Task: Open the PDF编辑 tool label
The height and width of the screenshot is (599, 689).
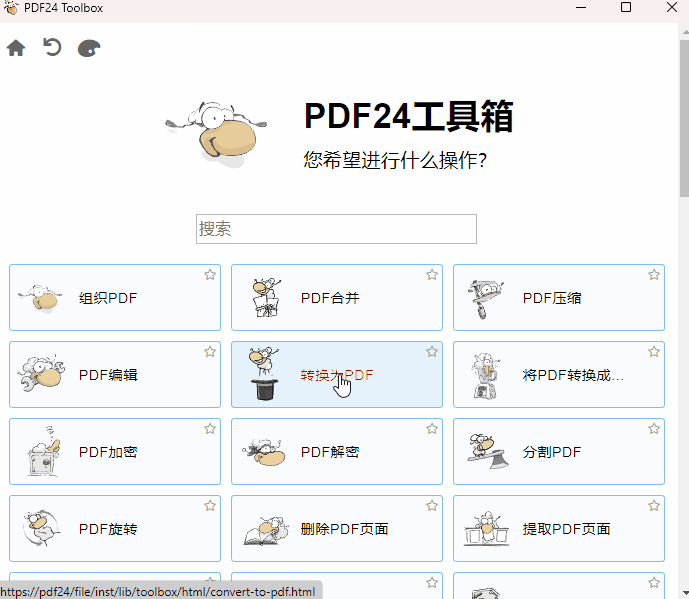Action: tap(108, 375)
